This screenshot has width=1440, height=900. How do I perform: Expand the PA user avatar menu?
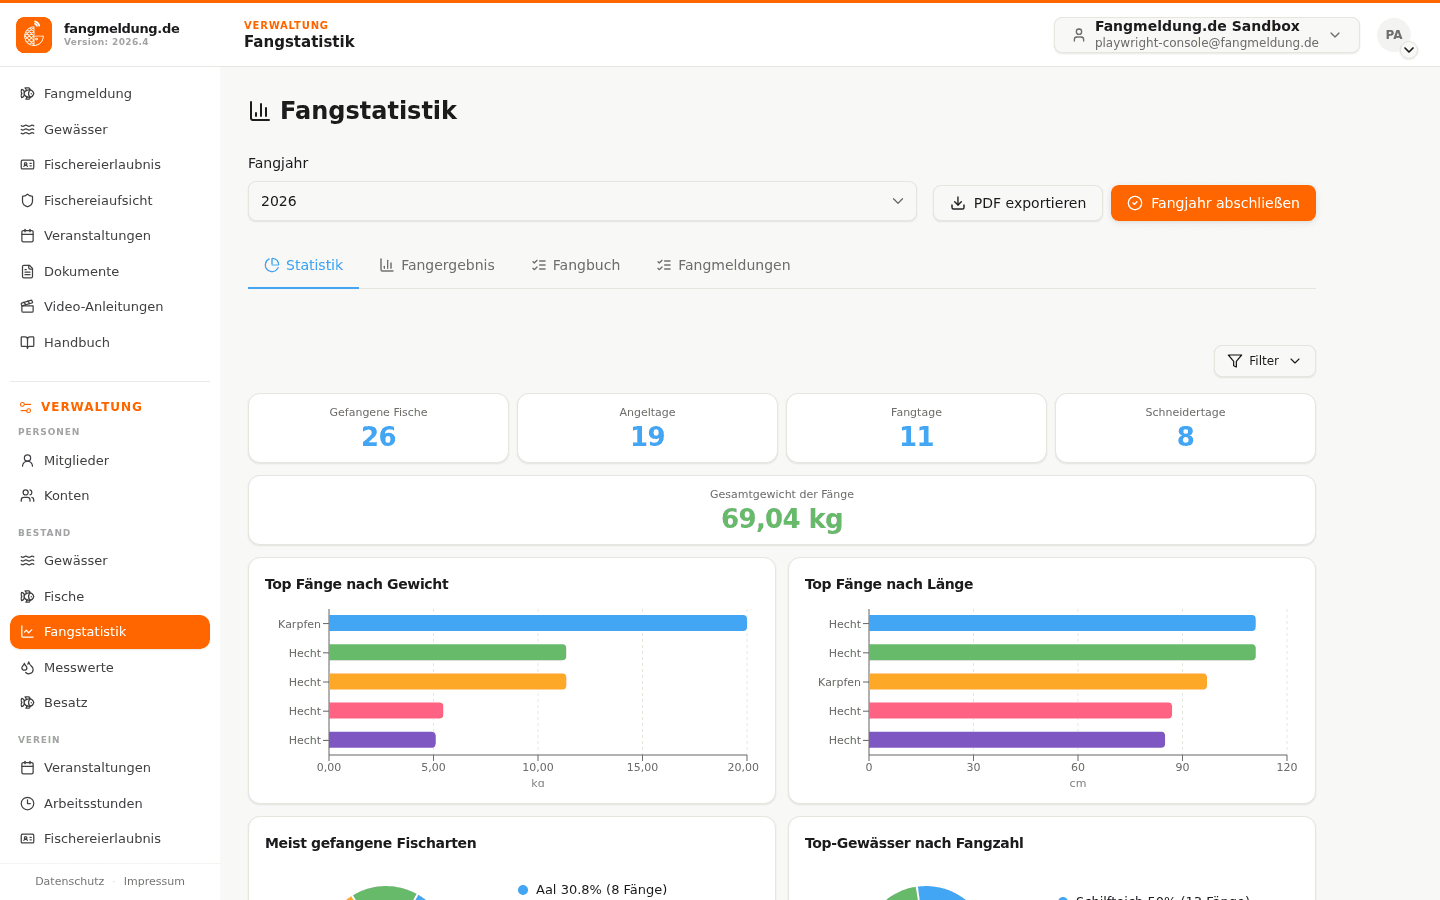1394,35
